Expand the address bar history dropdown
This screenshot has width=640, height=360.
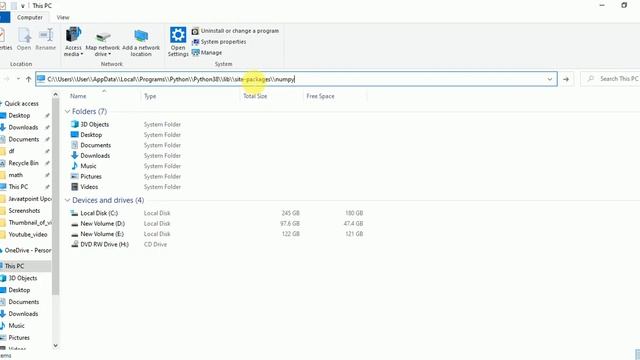(549, 79)
